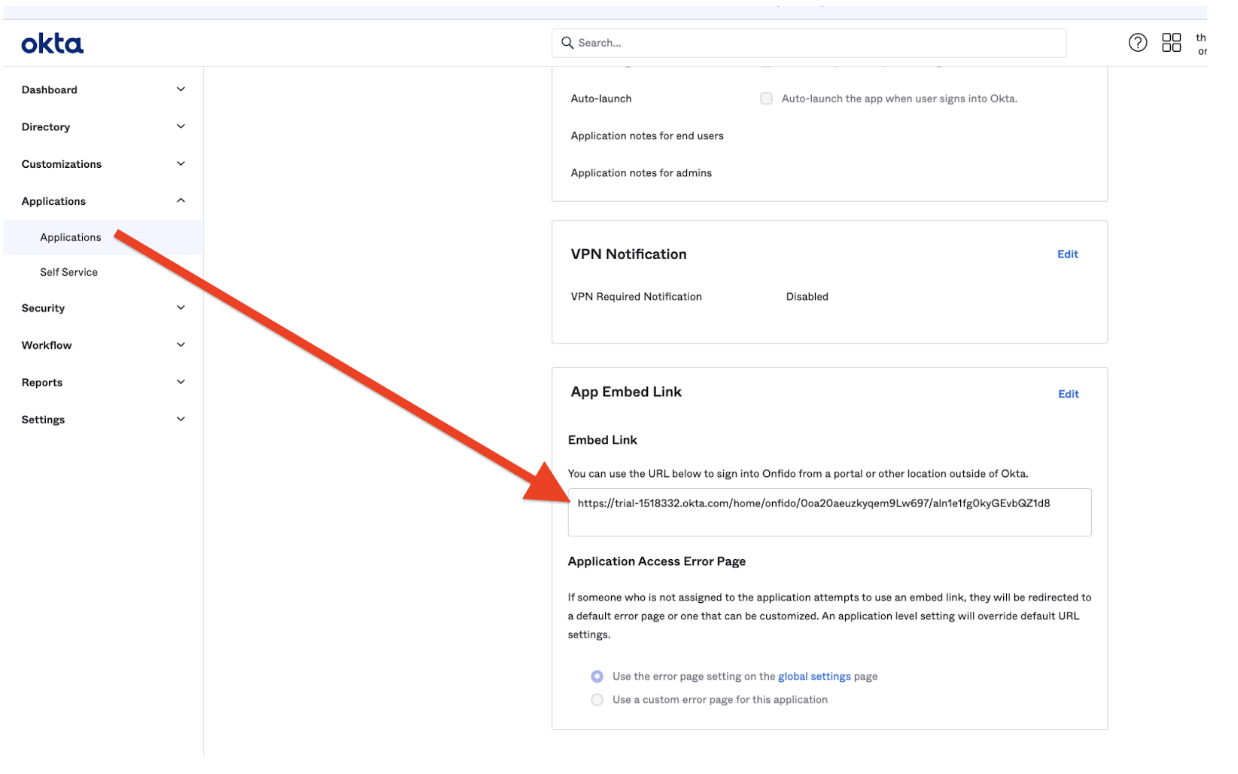Click the Okta logo
1238x774 pixels.
(52, 43)
